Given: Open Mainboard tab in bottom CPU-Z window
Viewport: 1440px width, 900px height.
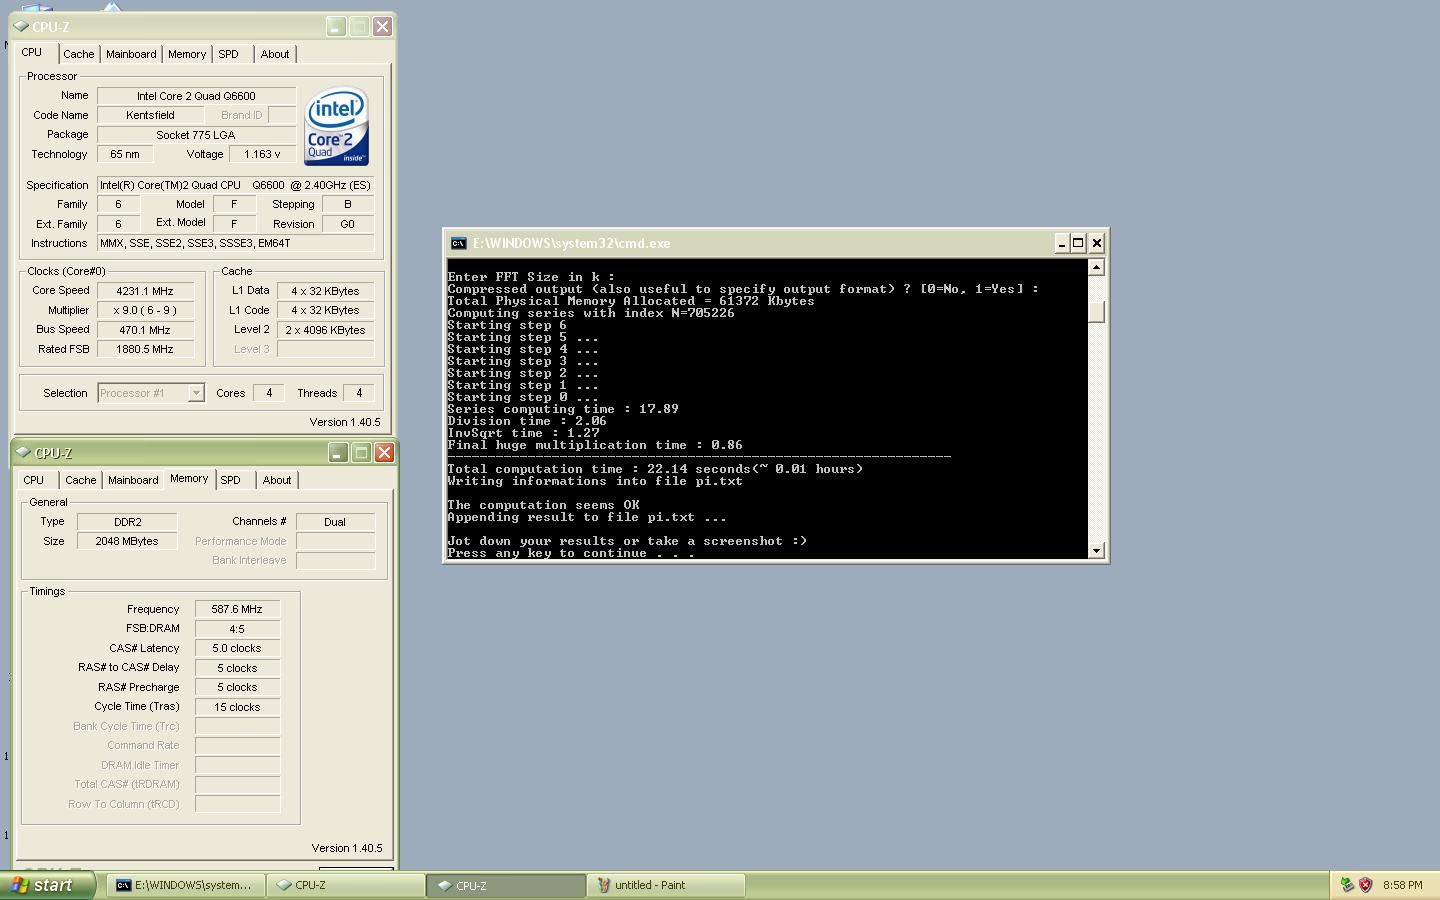Looking at the screenshot, I should 133,480.
